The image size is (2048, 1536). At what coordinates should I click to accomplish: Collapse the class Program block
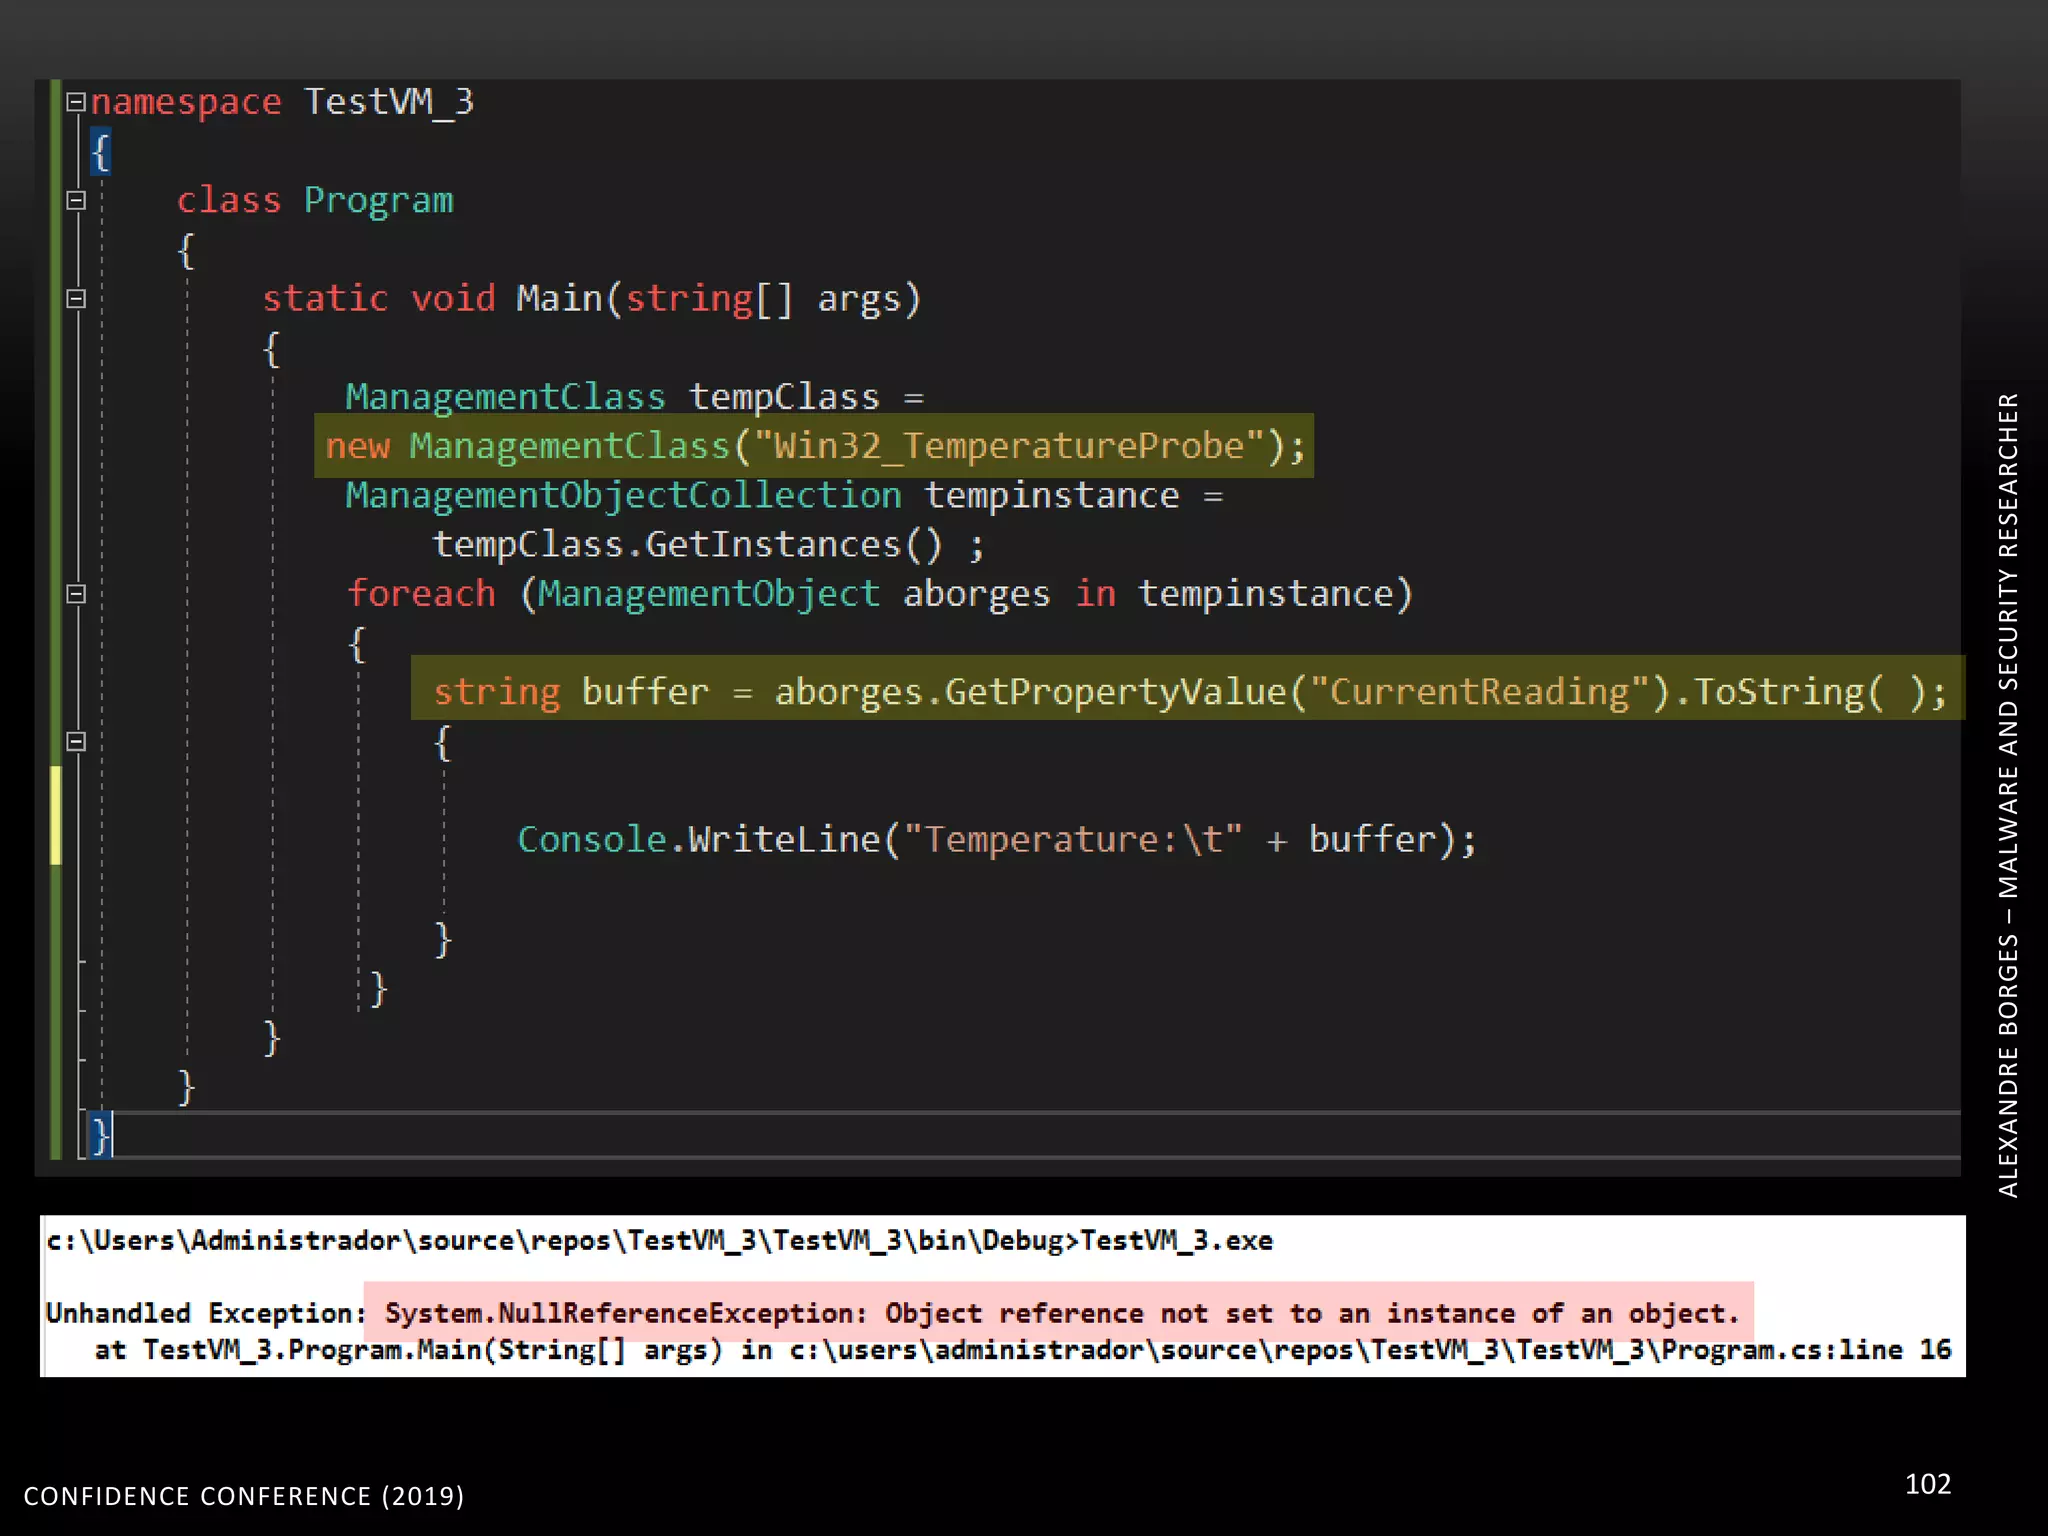click(x=75, y=200)
